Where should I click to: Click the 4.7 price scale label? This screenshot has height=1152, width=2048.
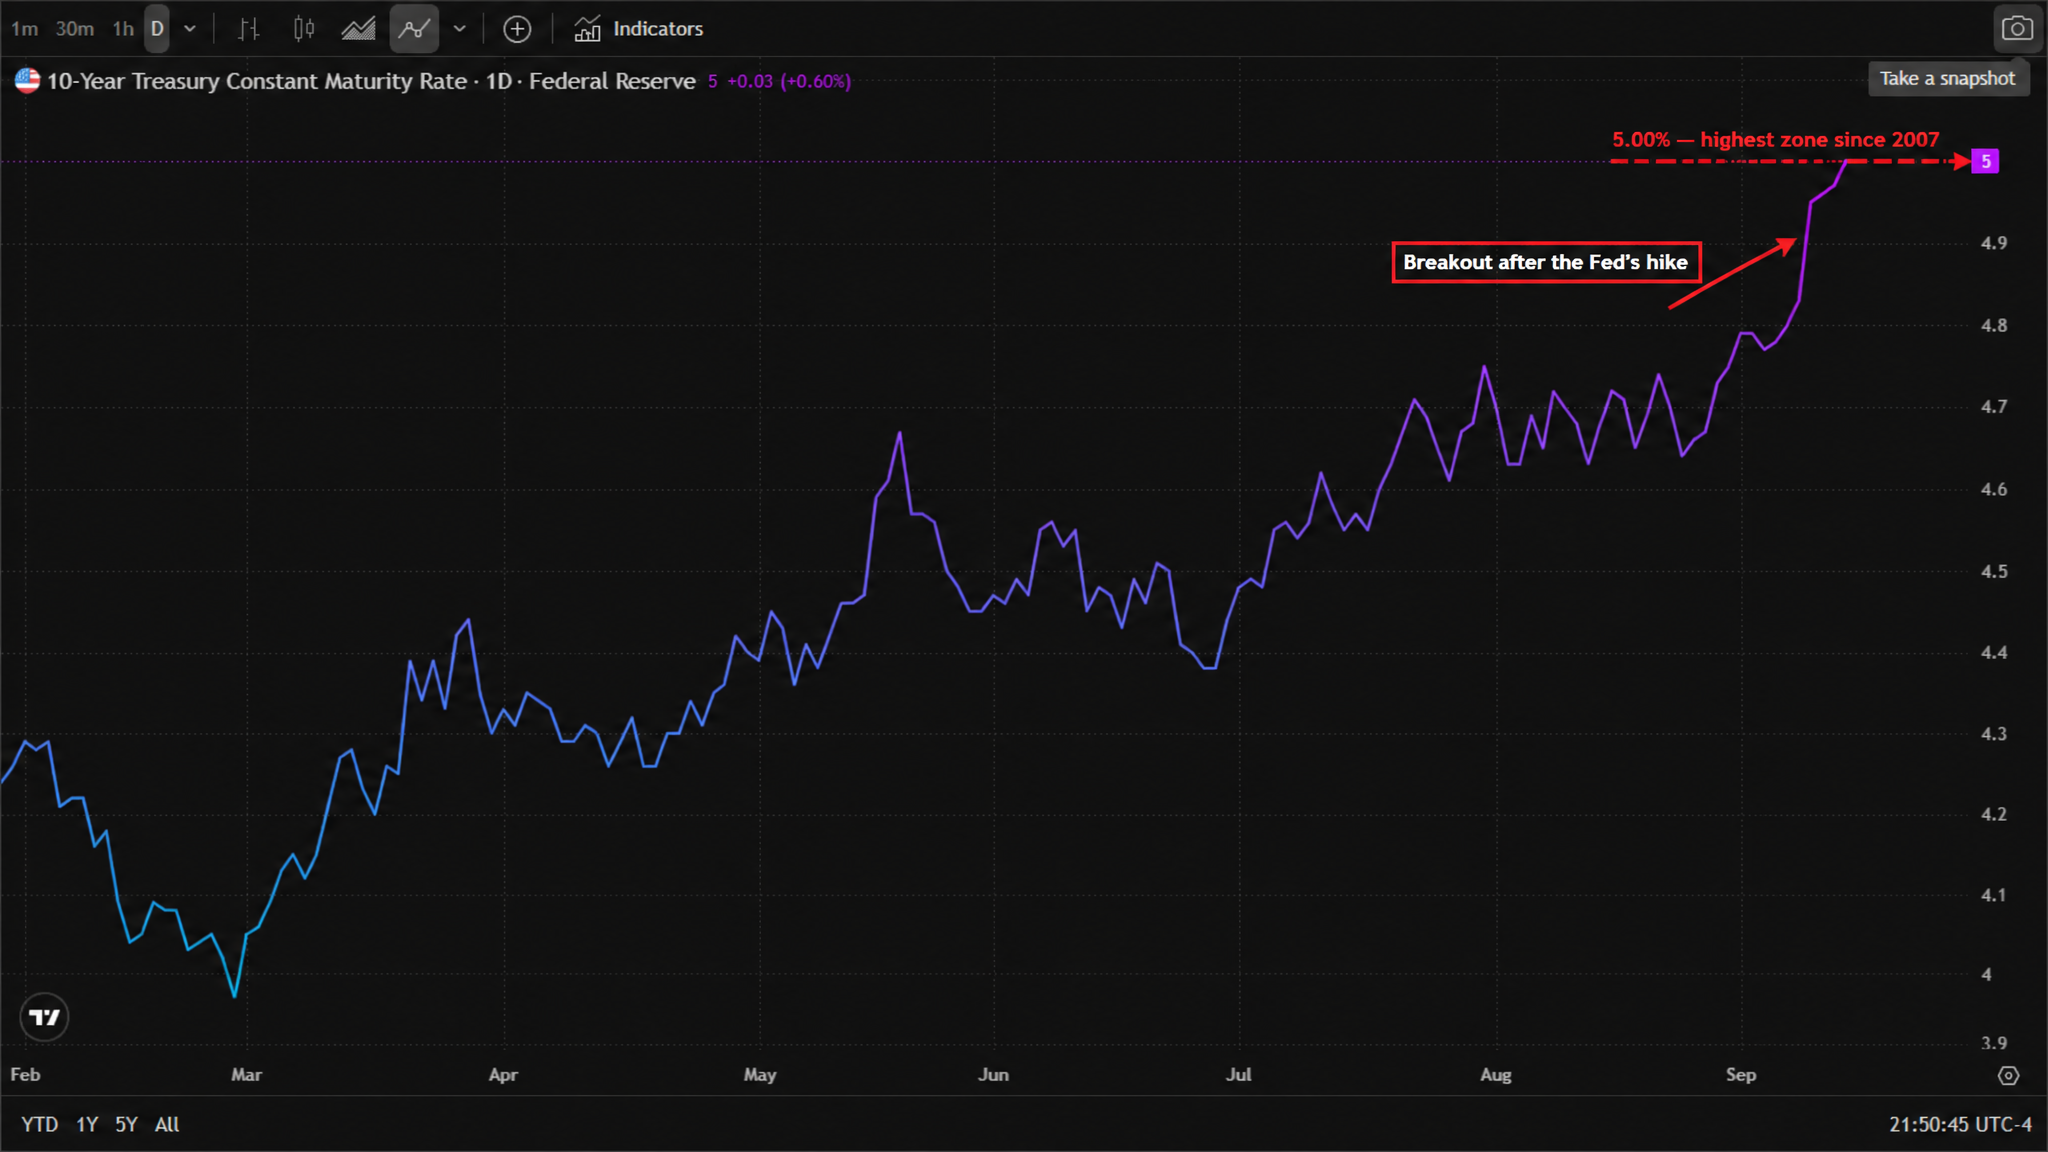click(1993, 407)
